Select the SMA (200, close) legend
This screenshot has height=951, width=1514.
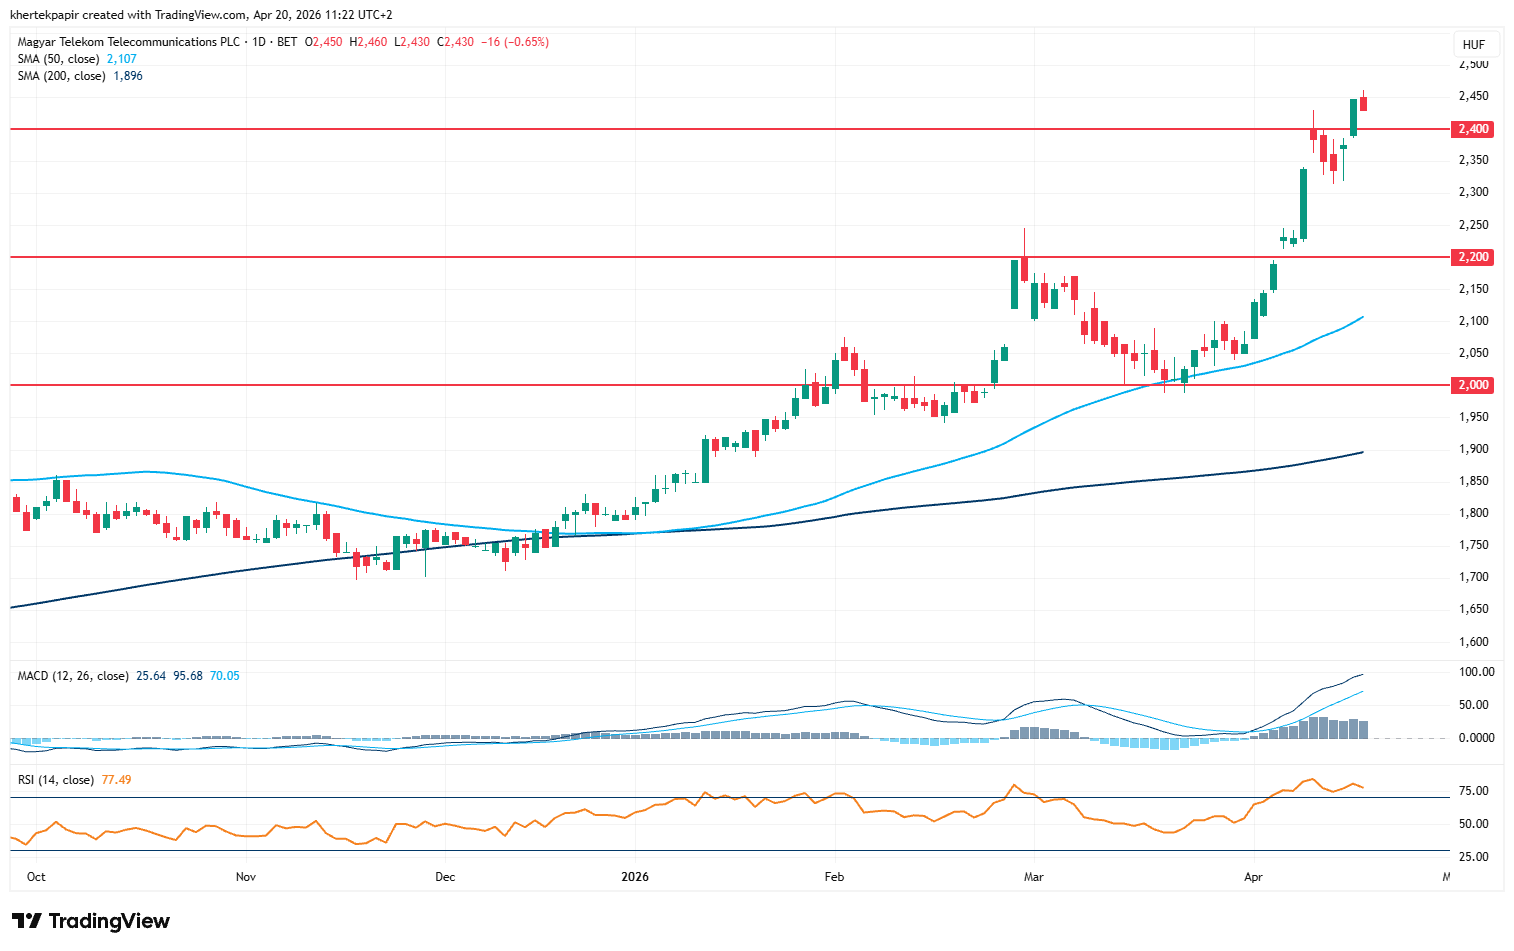tap(61, 76)
